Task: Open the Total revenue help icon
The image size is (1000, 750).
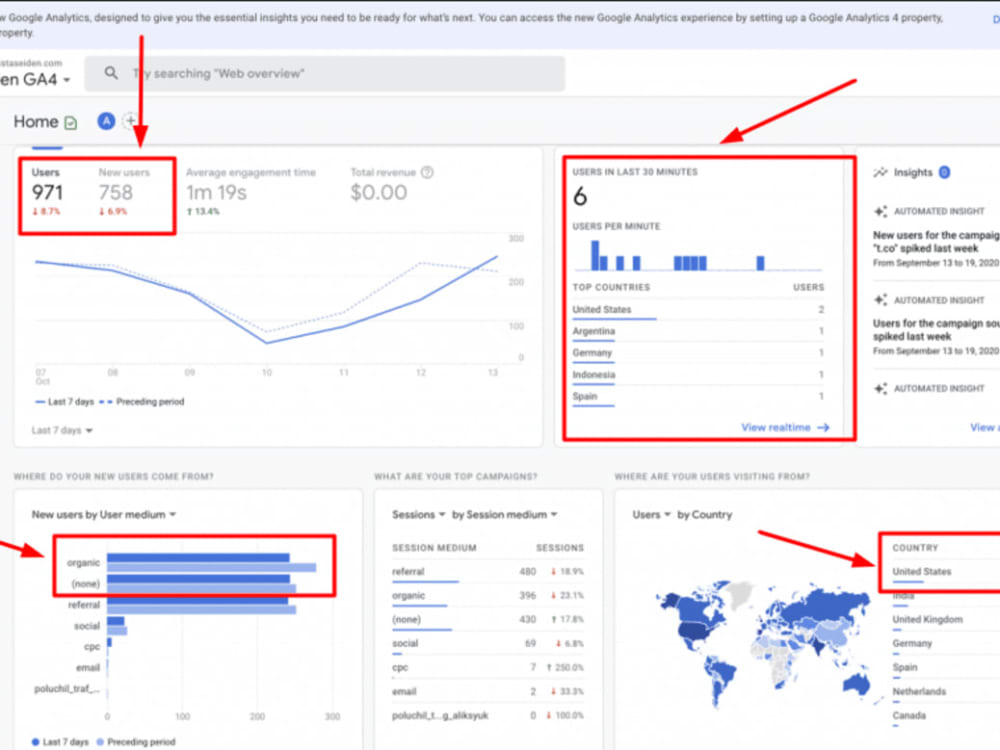Action: 427,172
